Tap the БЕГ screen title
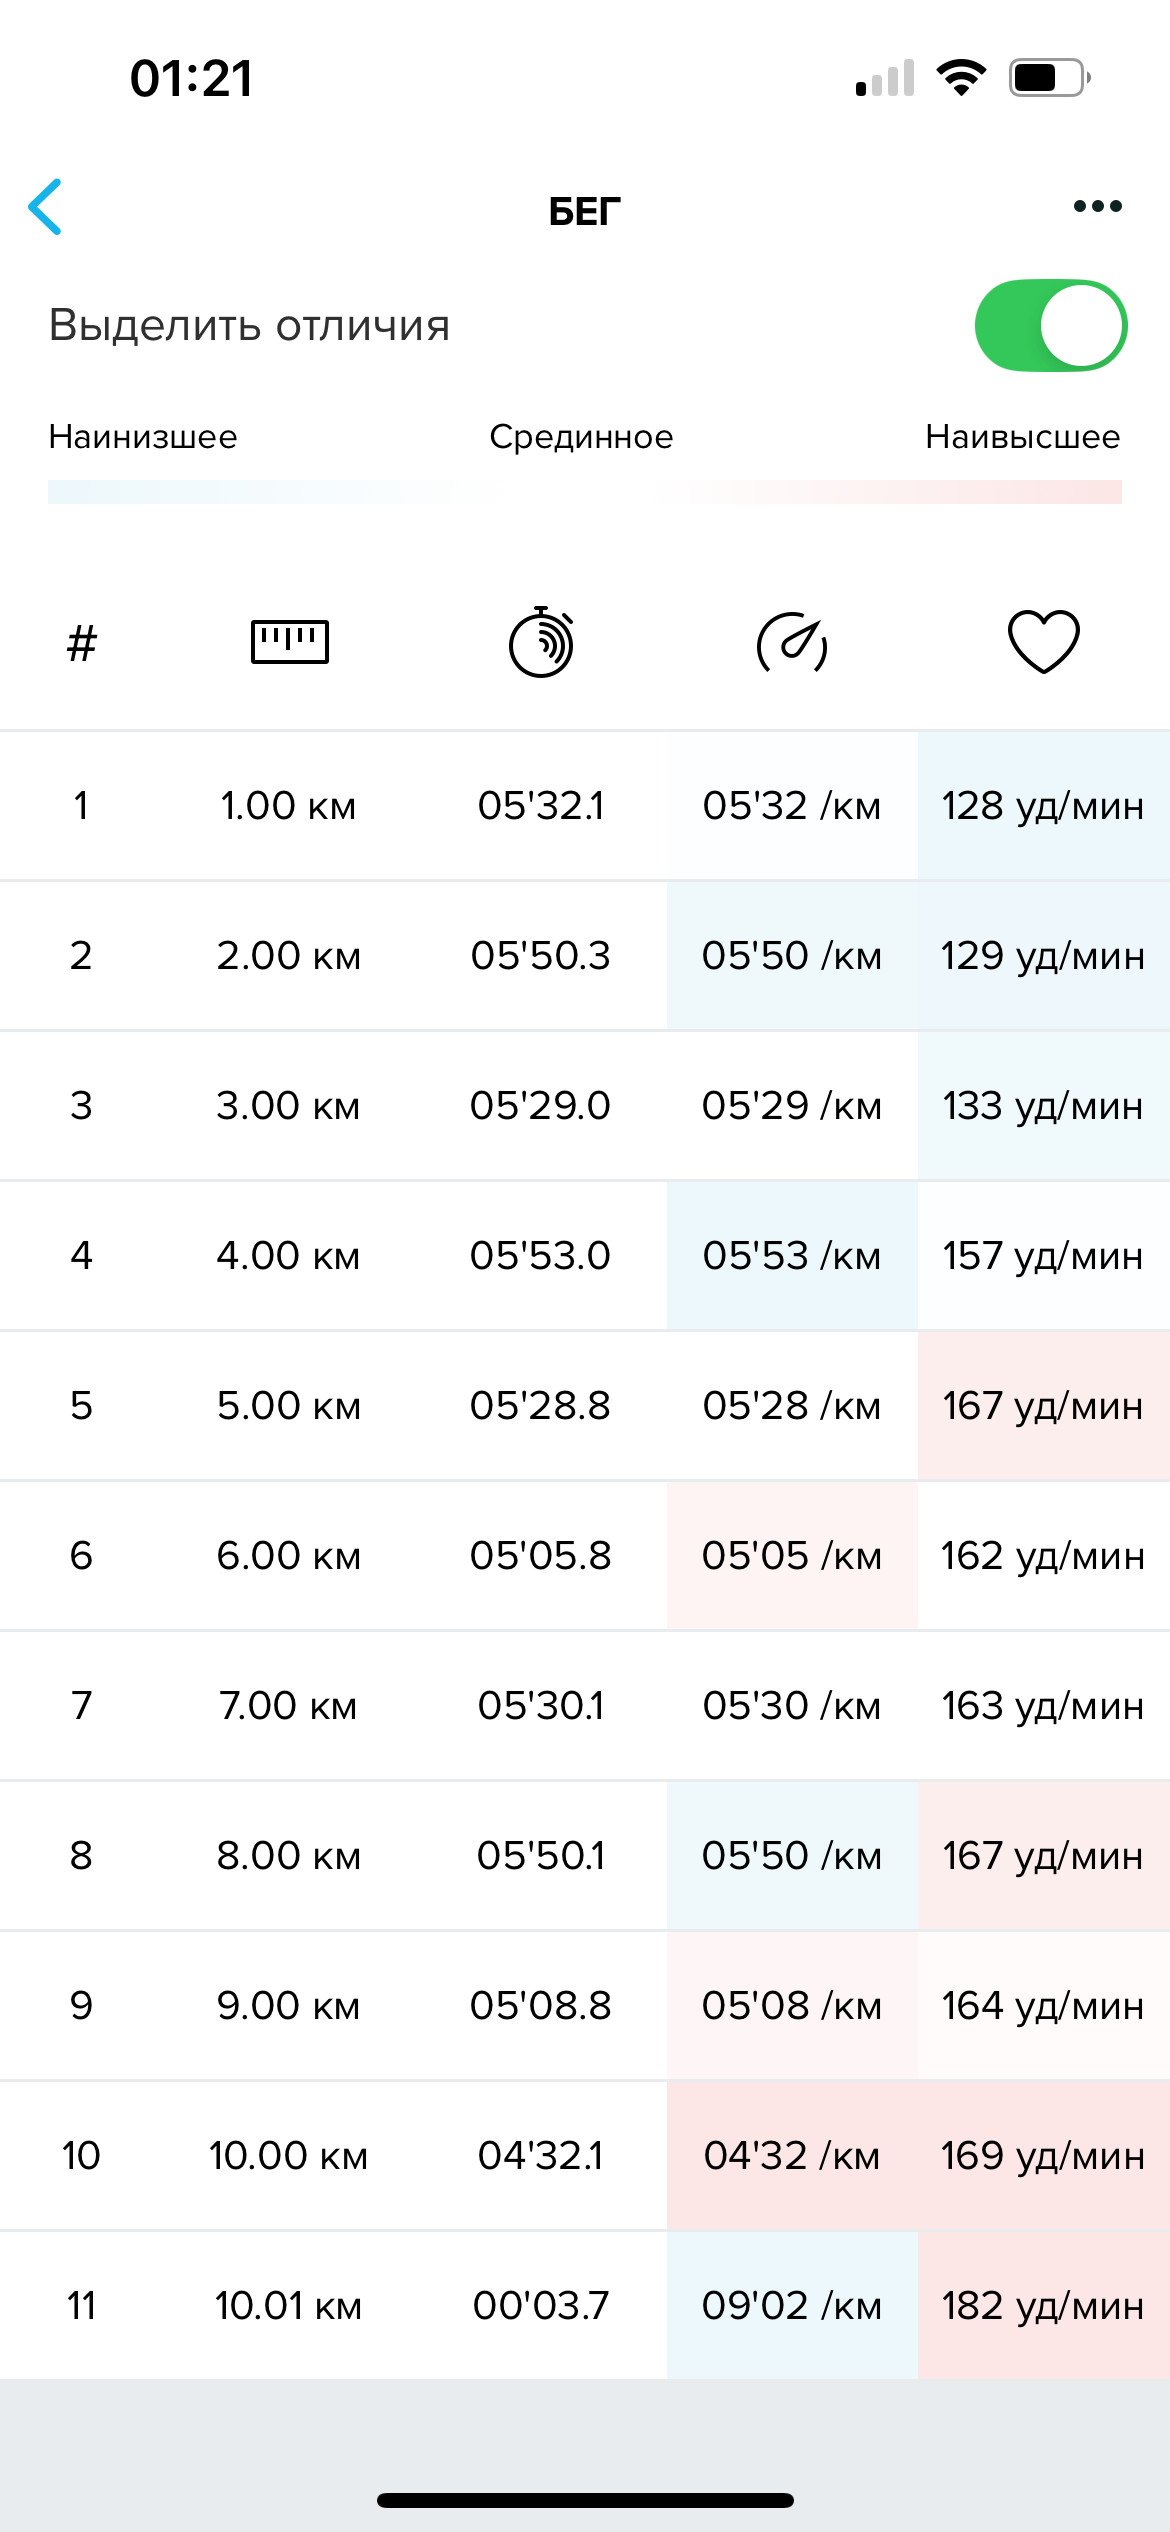The width and height of the screenshot is (1170, 2532). pos(584,211)
